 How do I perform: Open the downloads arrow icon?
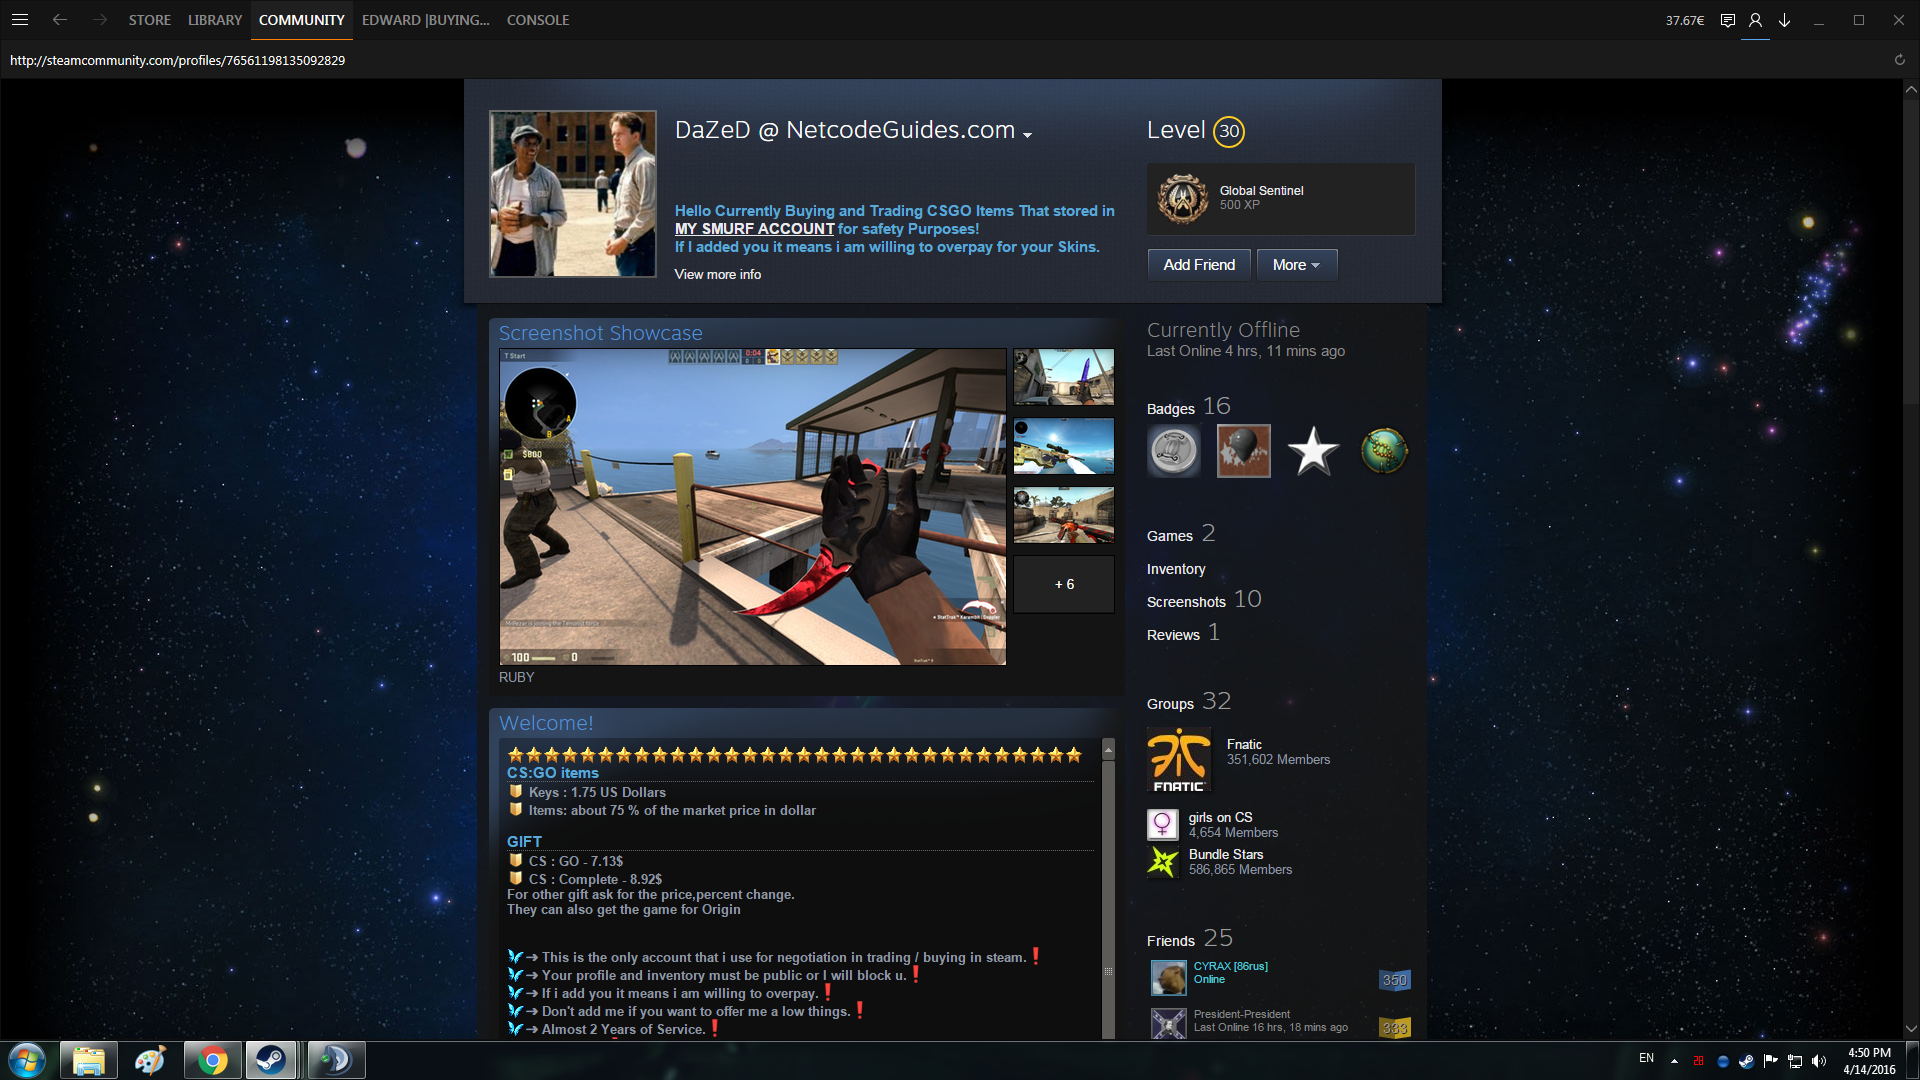1784,20
